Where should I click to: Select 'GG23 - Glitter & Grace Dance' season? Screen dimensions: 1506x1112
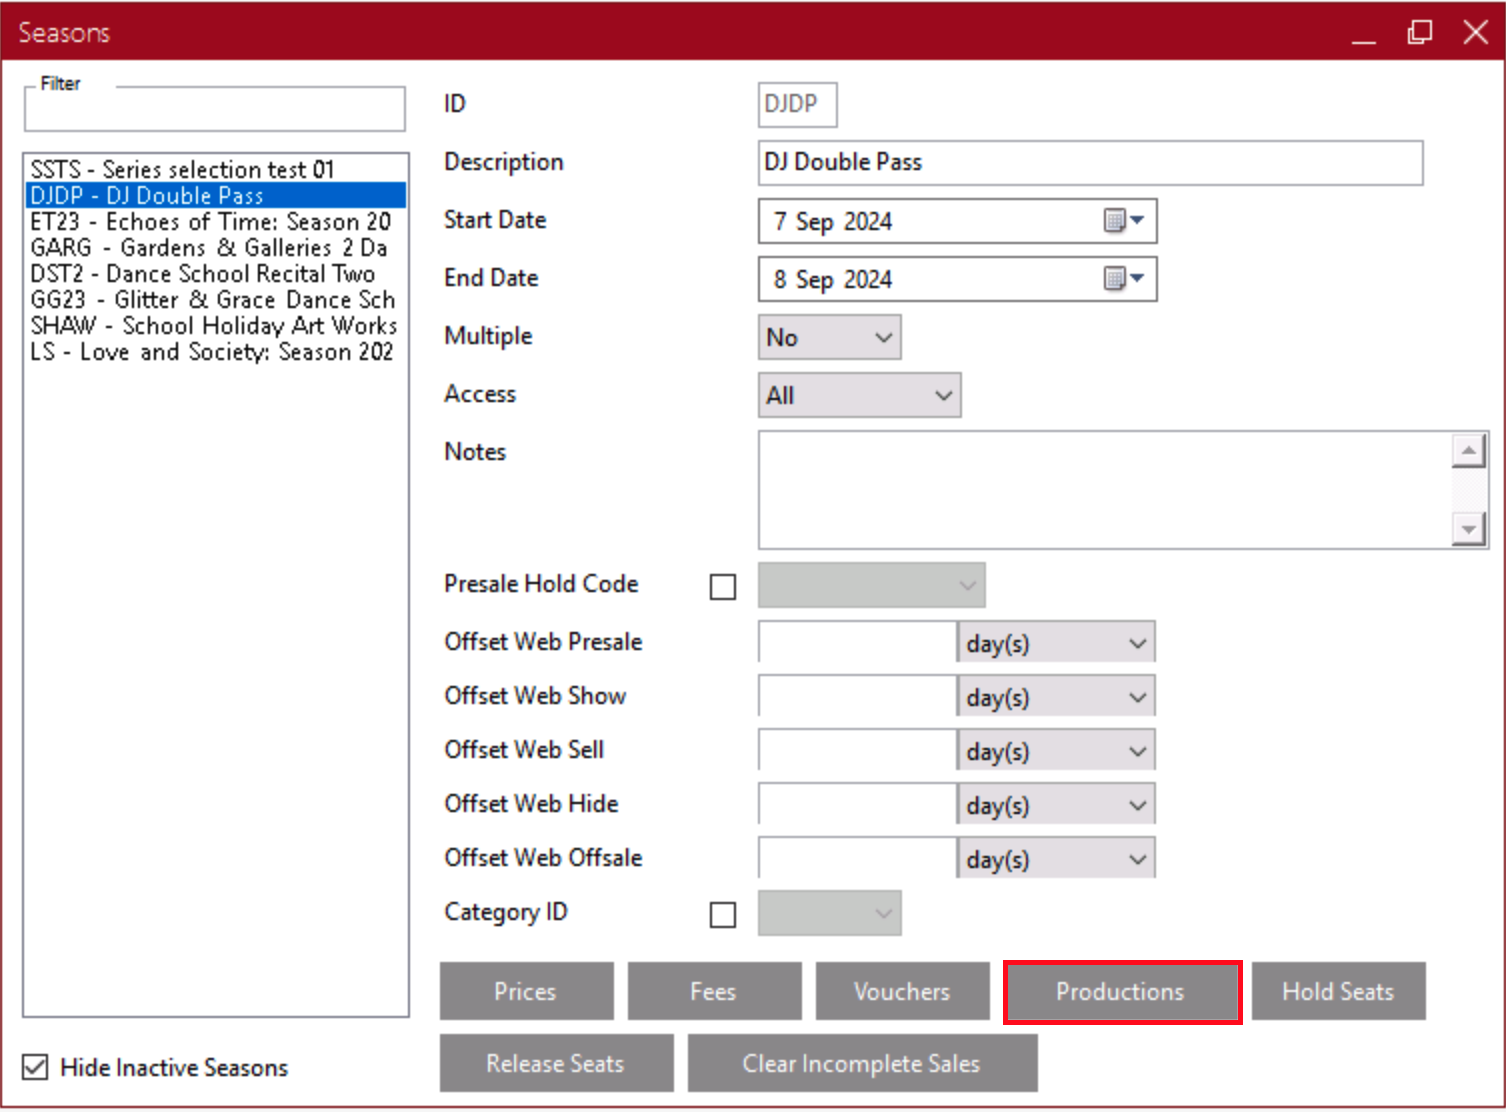[216, 299]
